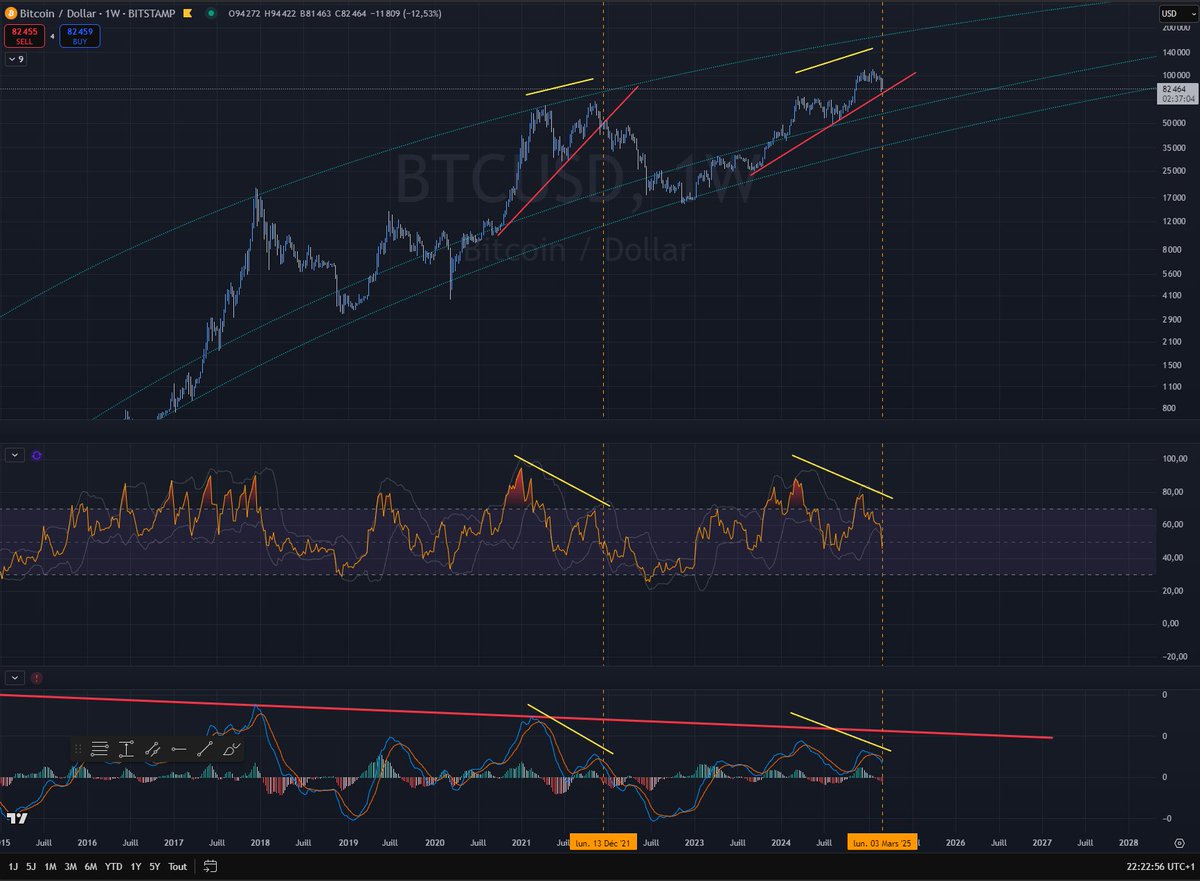
Task: Click the 2027 time axis label
Action: pyautogui.click(x=1042, y=843)
